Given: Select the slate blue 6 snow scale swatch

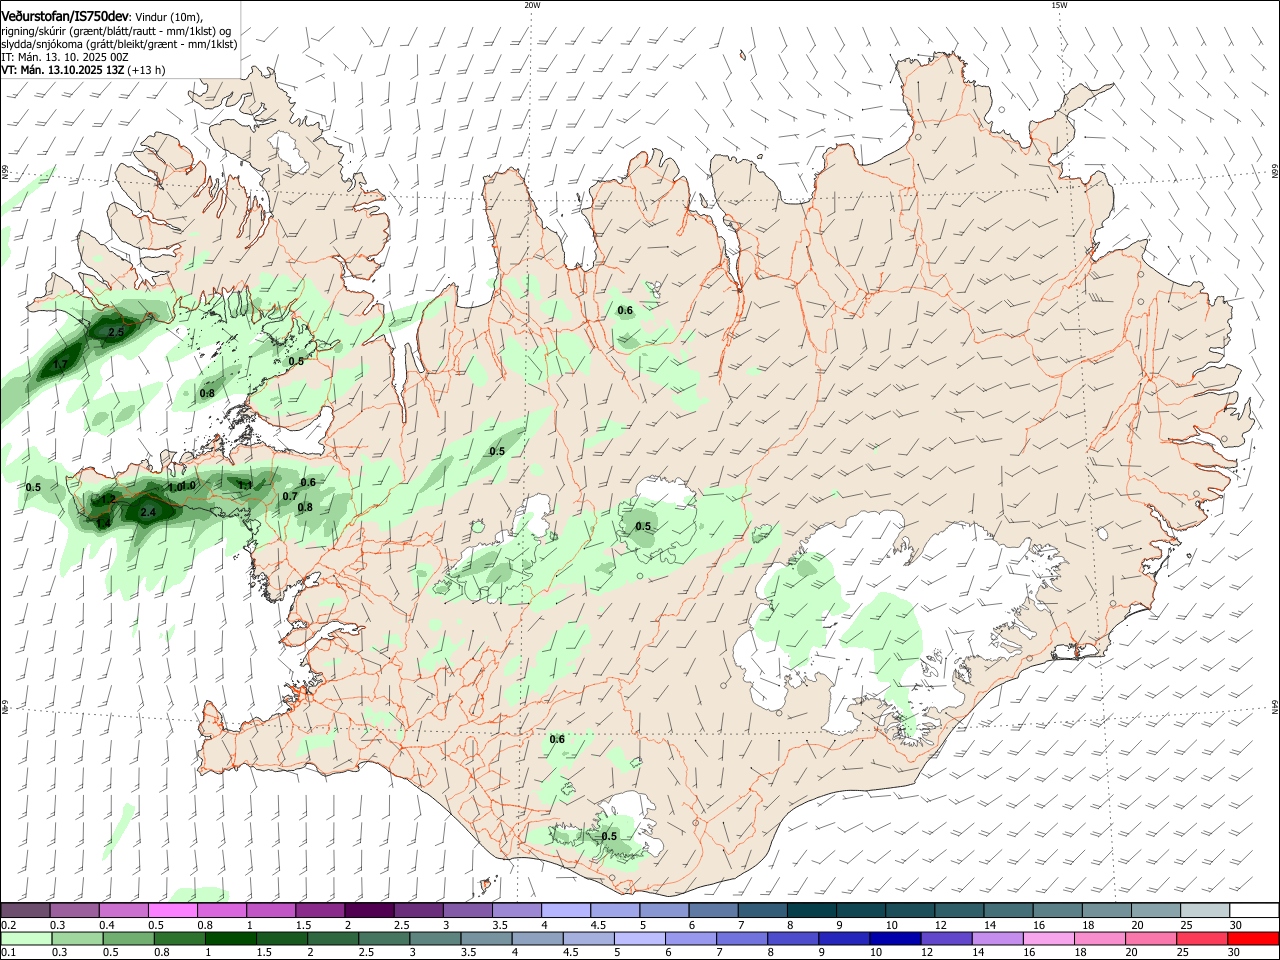Looking at the screenshot, I should point(713,910).
